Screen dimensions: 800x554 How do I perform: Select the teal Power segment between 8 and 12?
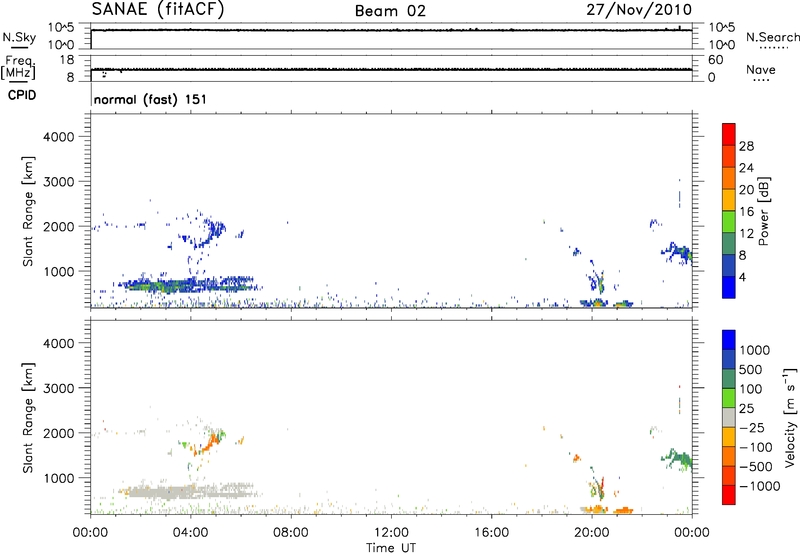[729, 243]
